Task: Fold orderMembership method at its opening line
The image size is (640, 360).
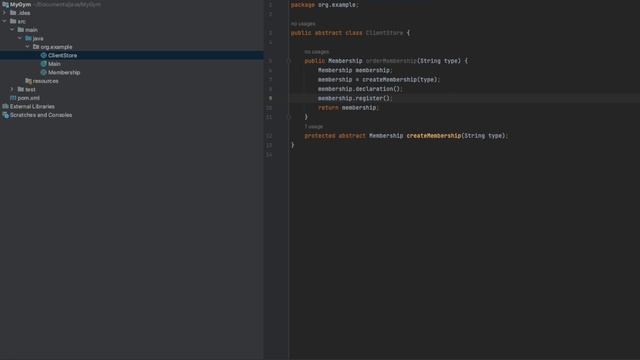Action: point(289,61)
